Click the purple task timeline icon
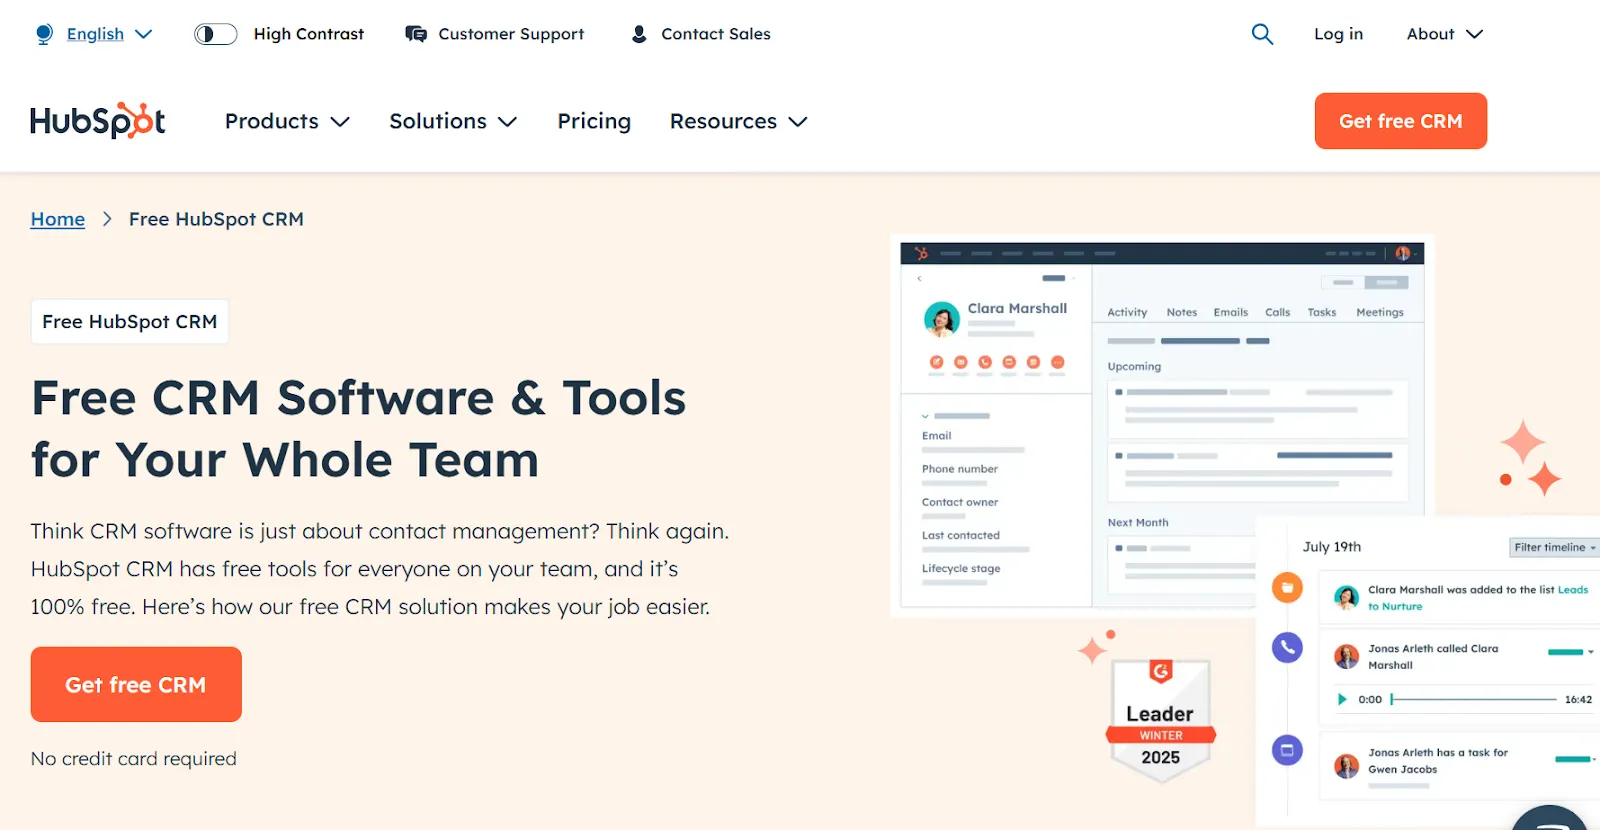The image size is (1600, 830). pos(1287,749)
